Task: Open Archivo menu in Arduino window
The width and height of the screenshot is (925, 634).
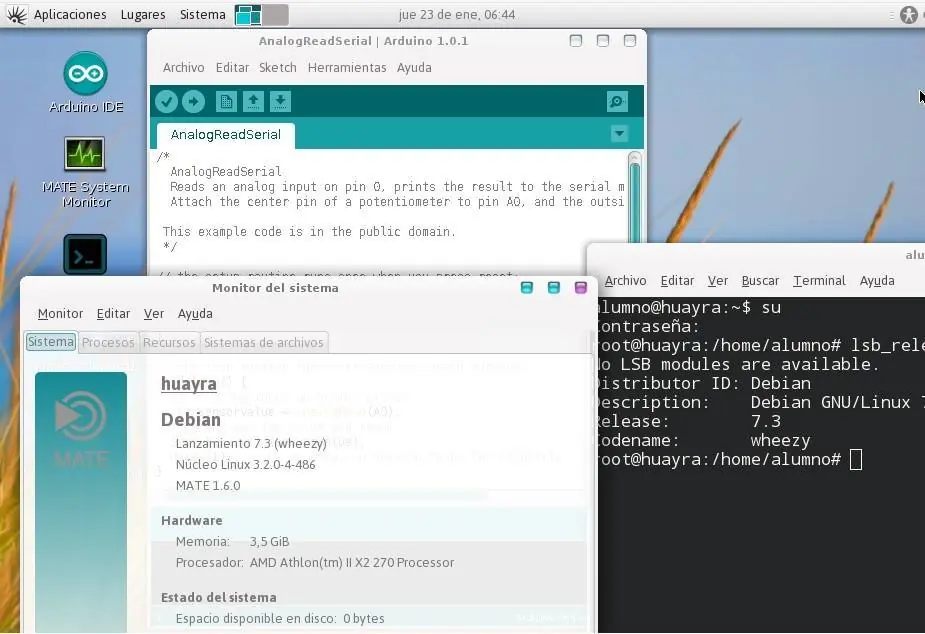Action: 183,68
